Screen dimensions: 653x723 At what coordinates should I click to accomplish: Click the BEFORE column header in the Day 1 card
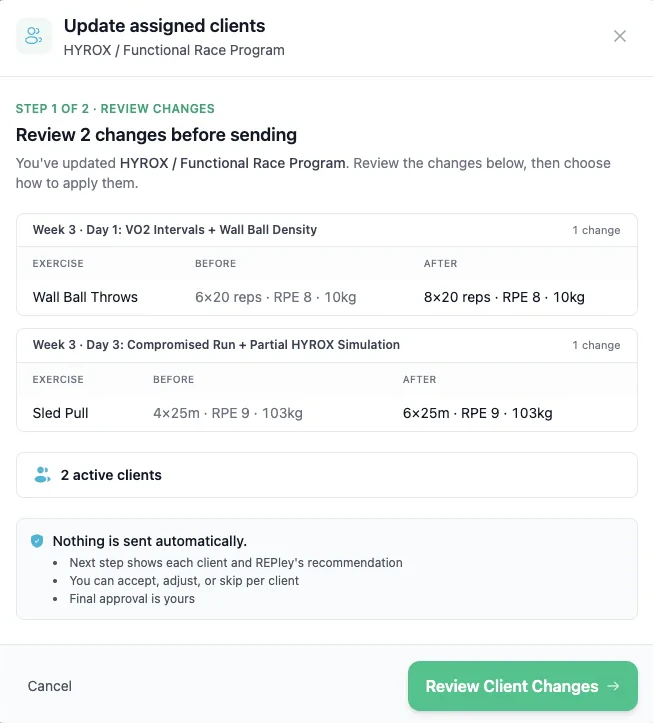pyautogui.click(x=215, y=264)
